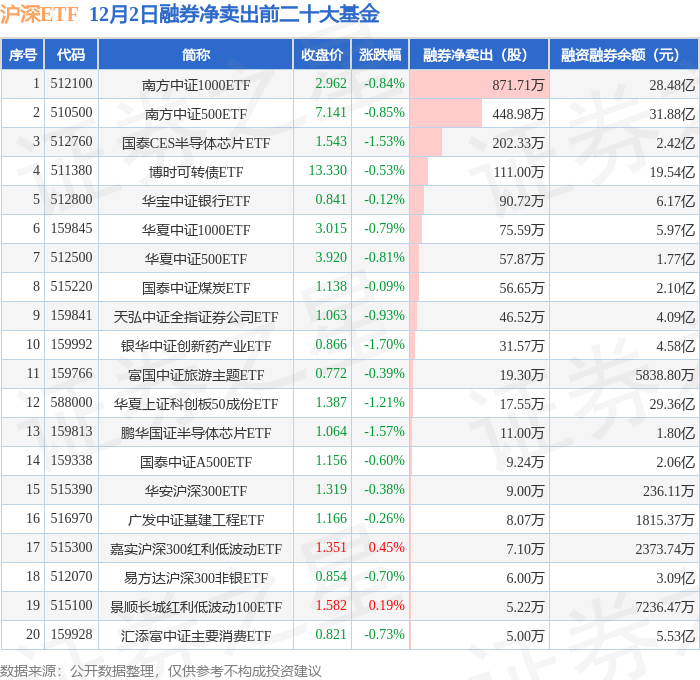Click the 简称 column header
This screenshot has width=700, height=680.
[196, 55]
